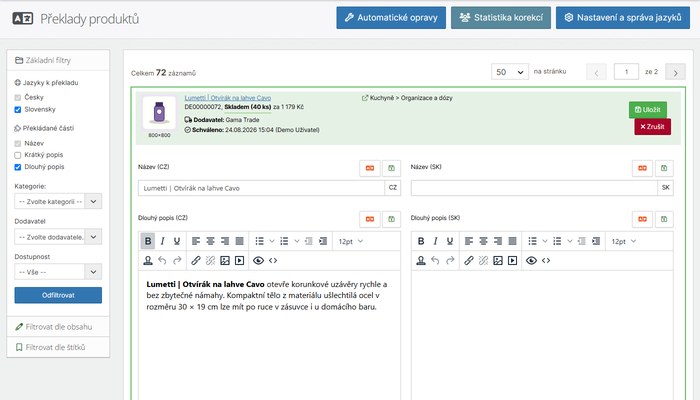Screen dimensions: 700x400
Task: Click the product thumbnail image
Action: point(159,112)
